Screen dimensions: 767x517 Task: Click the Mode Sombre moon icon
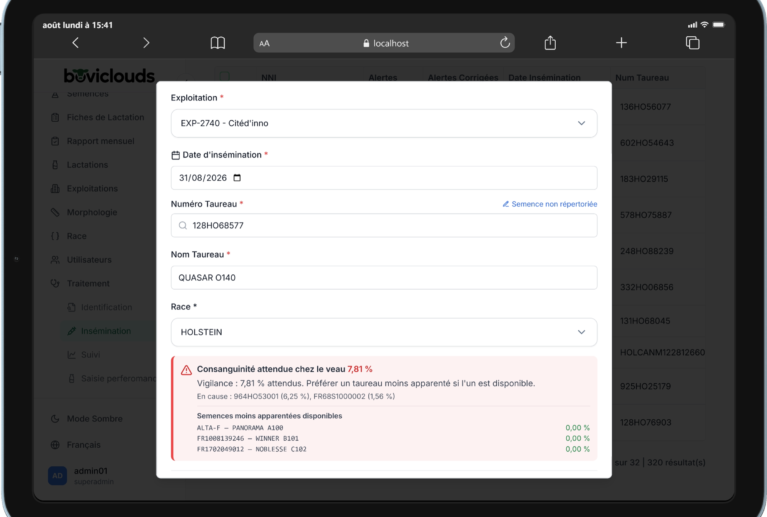point(55,419)
